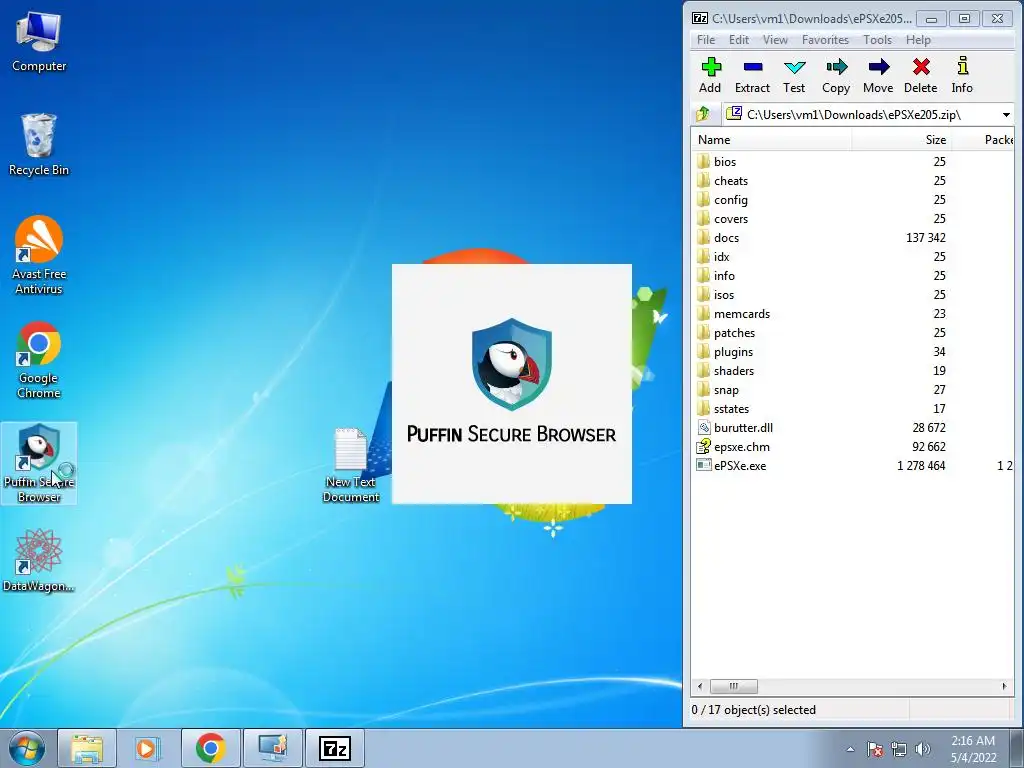The height and width of the screenshot is (768, 1024).
Task: Click the 1 278 464 size of ePSXe.exe
Action: click(x=921, y=466)
